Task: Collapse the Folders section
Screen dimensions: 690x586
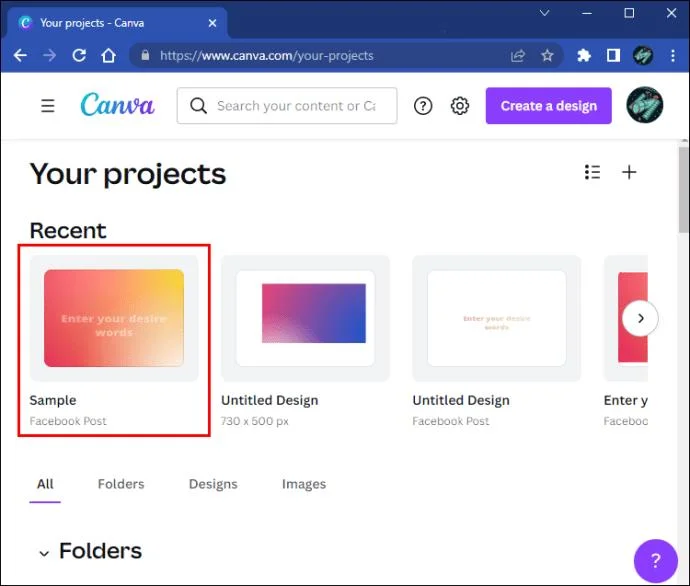Action: (x=44, y=553)
